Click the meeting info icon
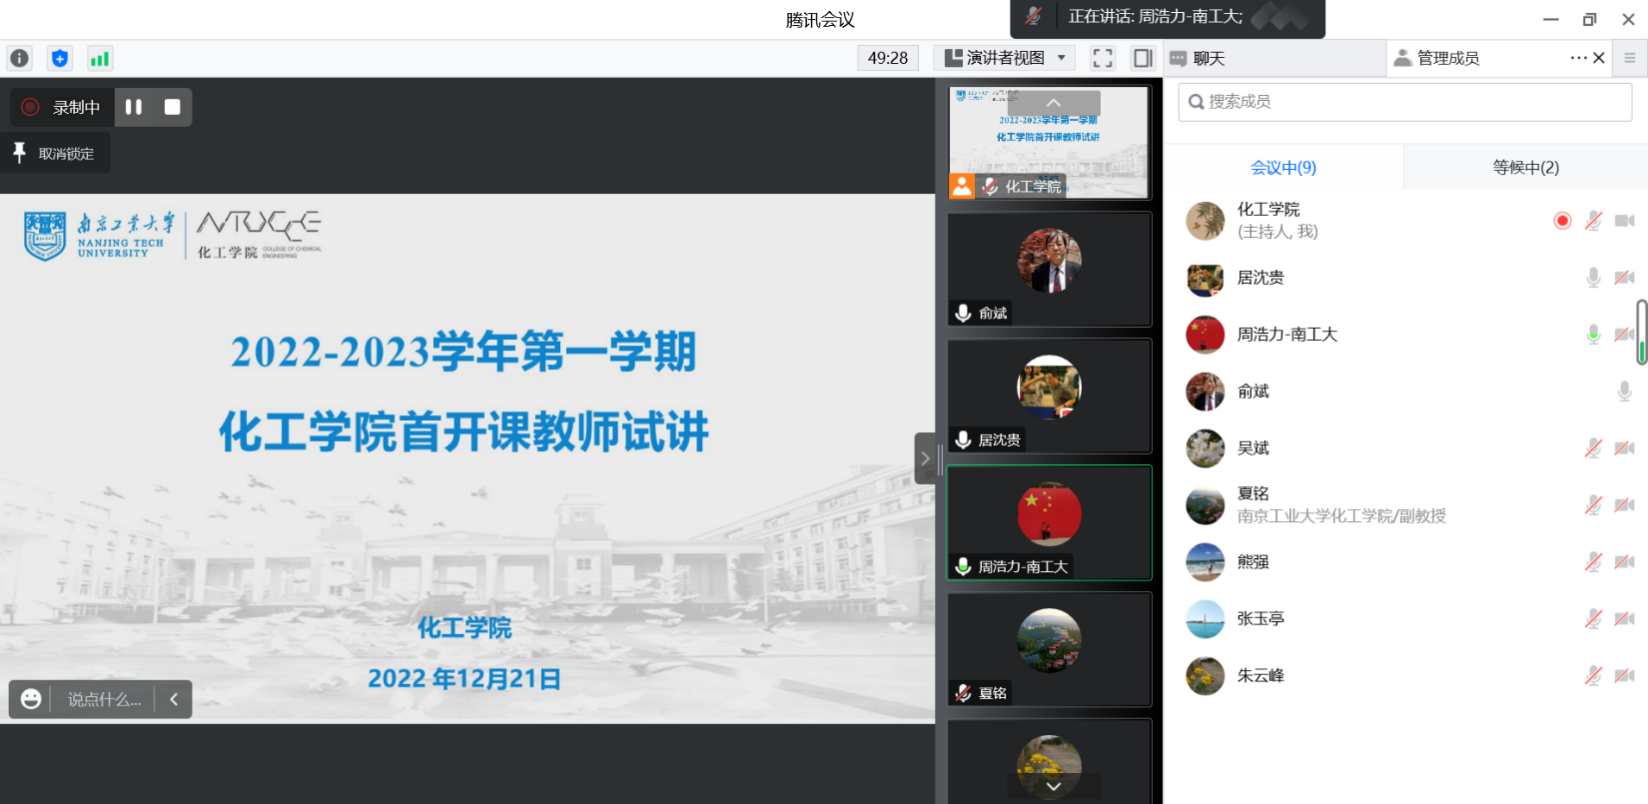 click(19, 58)
